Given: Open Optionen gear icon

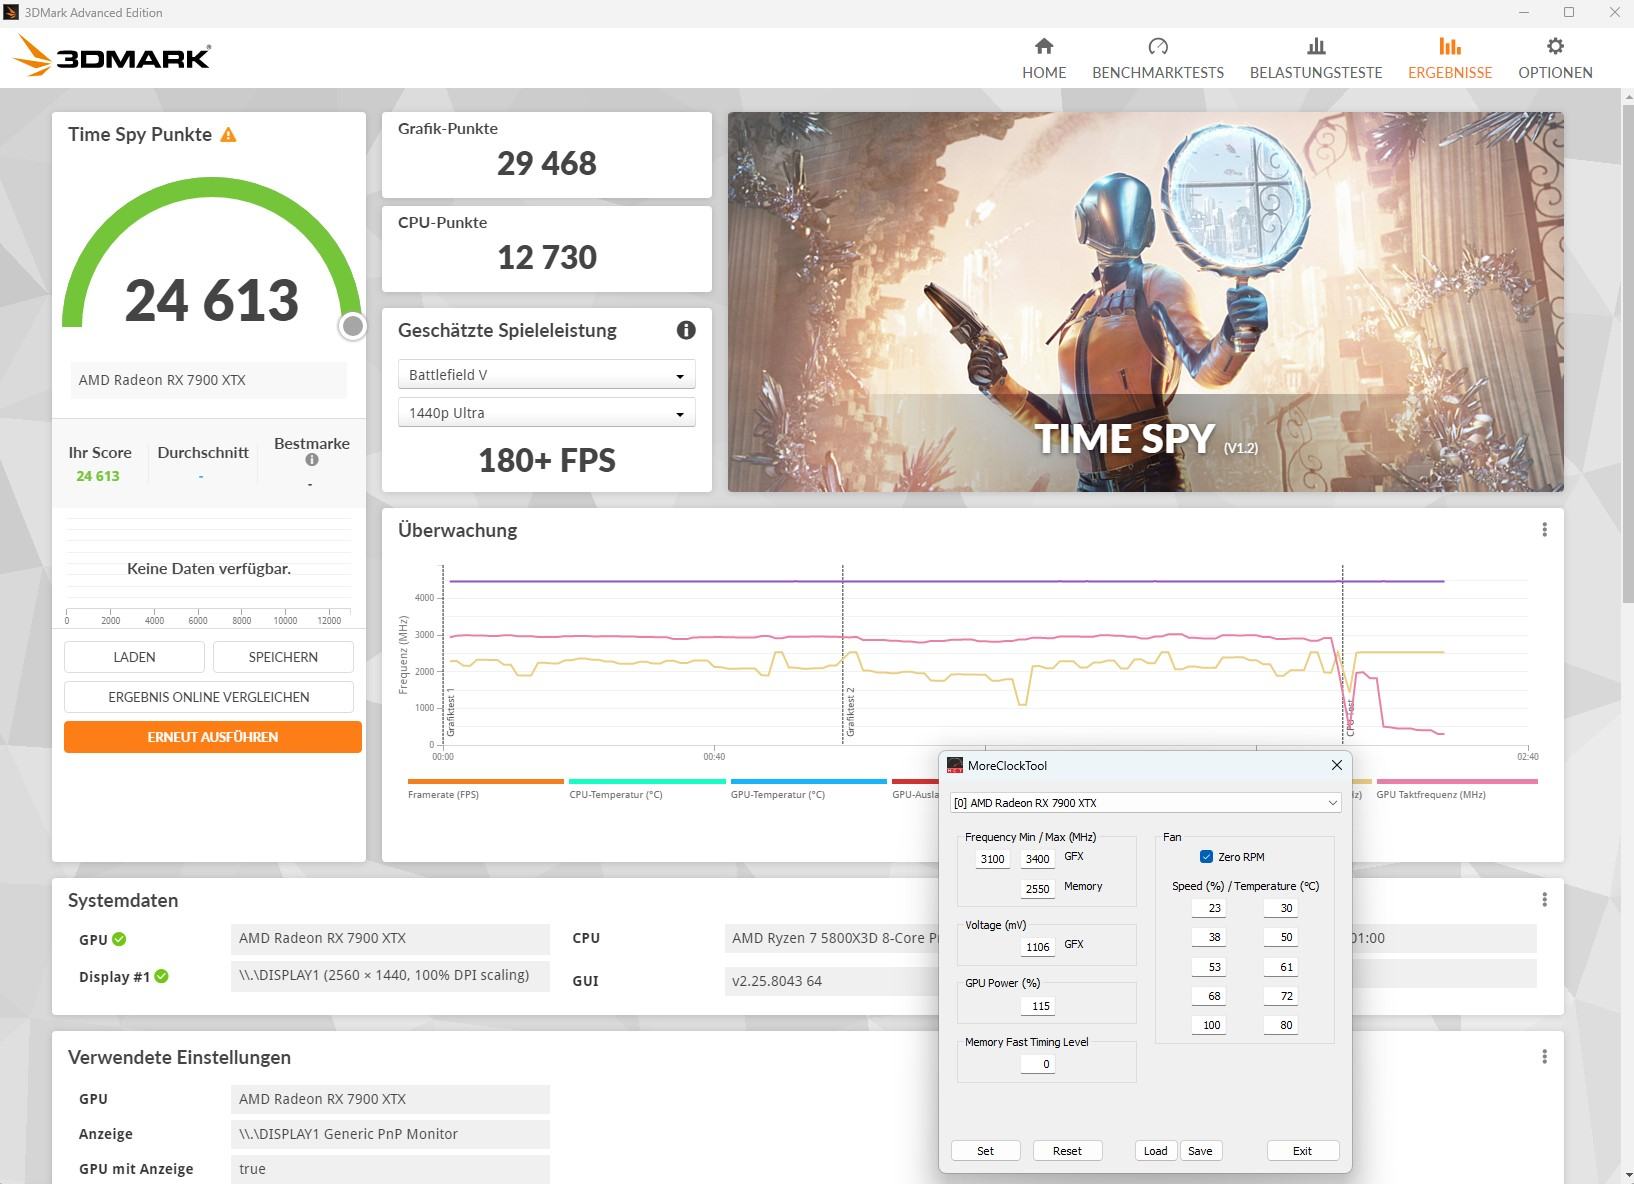Looking at the screenshot, I should 1555,46.
